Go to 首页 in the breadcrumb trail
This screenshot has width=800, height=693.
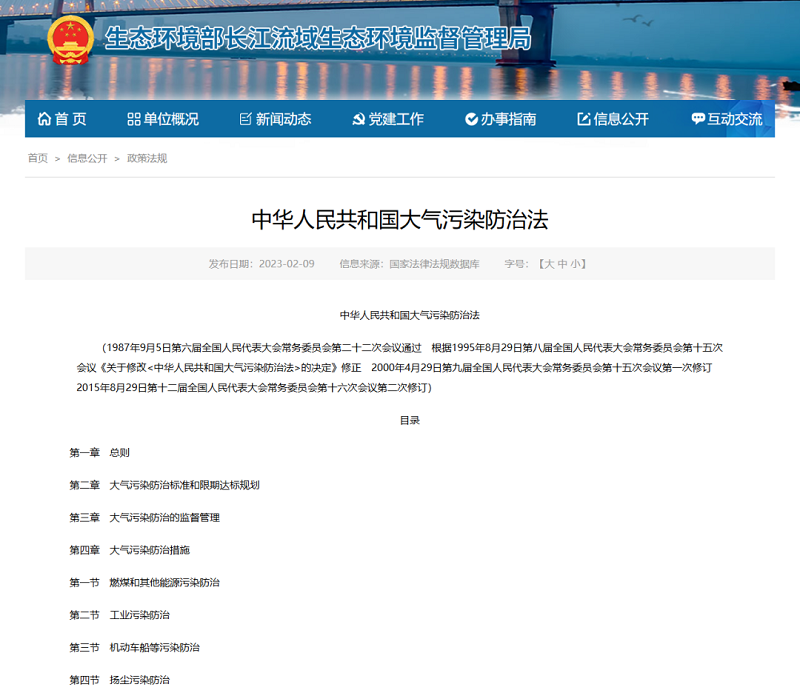(x=38, y=158)
